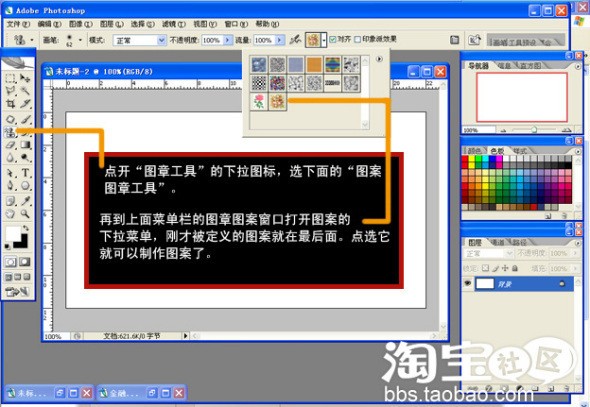Select the Brush tool
The height and width of the screenshot is (407, 590).
point(25,120)
